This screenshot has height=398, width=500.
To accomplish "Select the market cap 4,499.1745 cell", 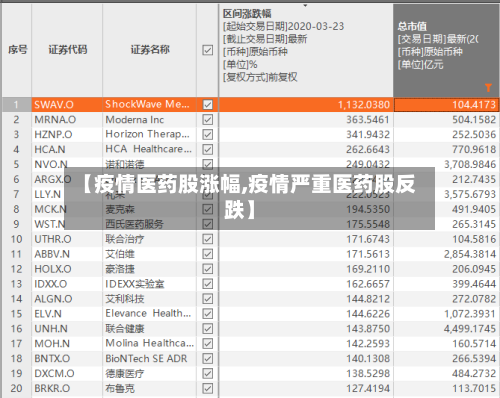I will click(446, 329).
